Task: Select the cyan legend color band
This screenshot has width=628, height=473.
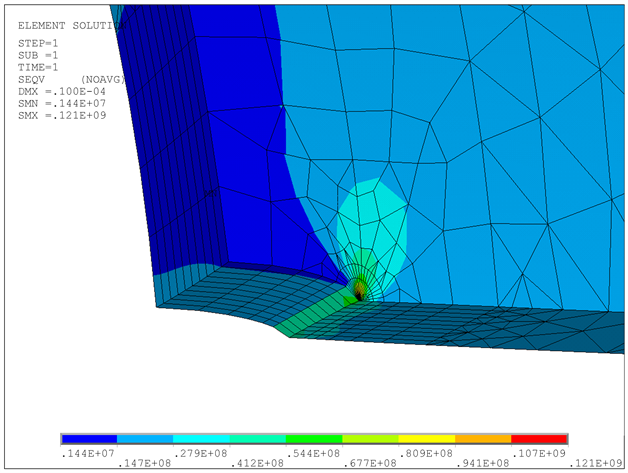Action: click(201, 439)
